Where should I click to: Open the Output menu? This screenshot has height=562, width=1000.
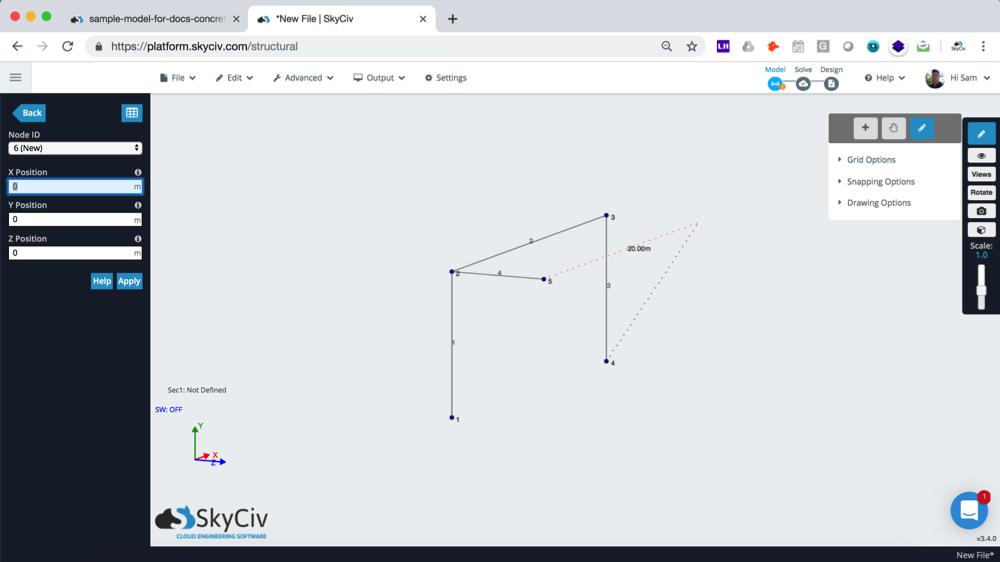coord(379,78)
